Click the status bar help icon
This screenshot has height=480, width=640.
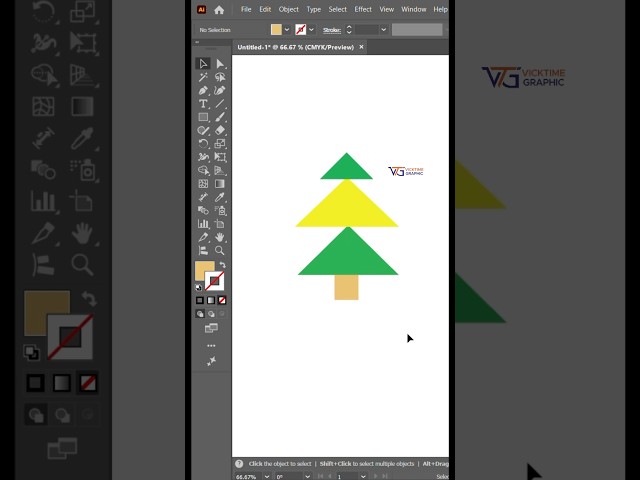[239, 464]
